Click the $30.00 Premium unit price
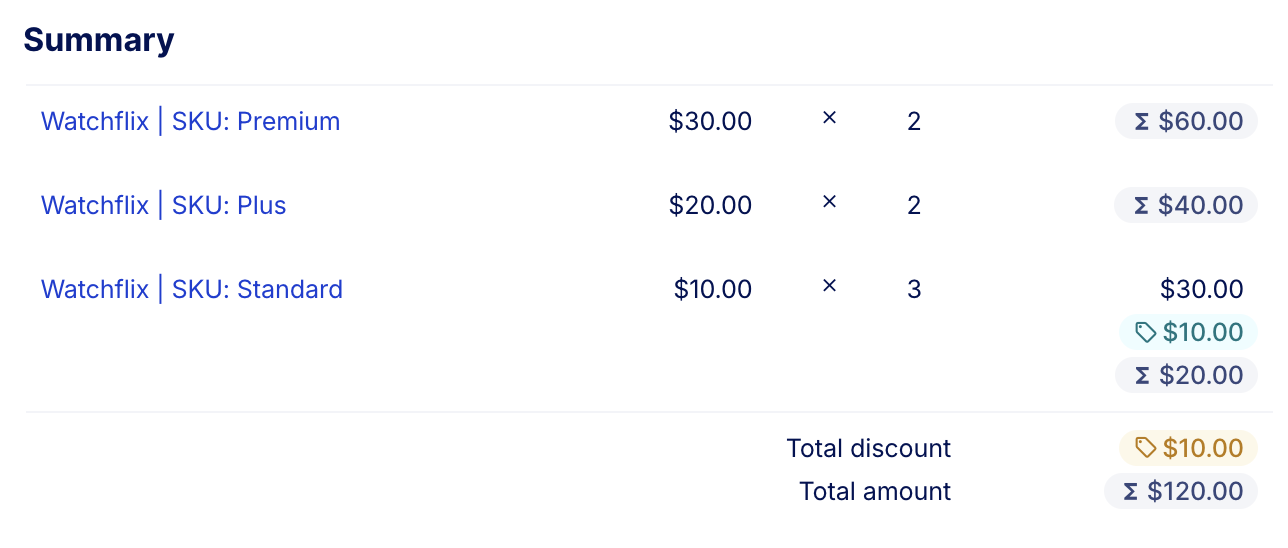Image resolution: width=1288 pixels, height=548 pixels. pos(710,122)
